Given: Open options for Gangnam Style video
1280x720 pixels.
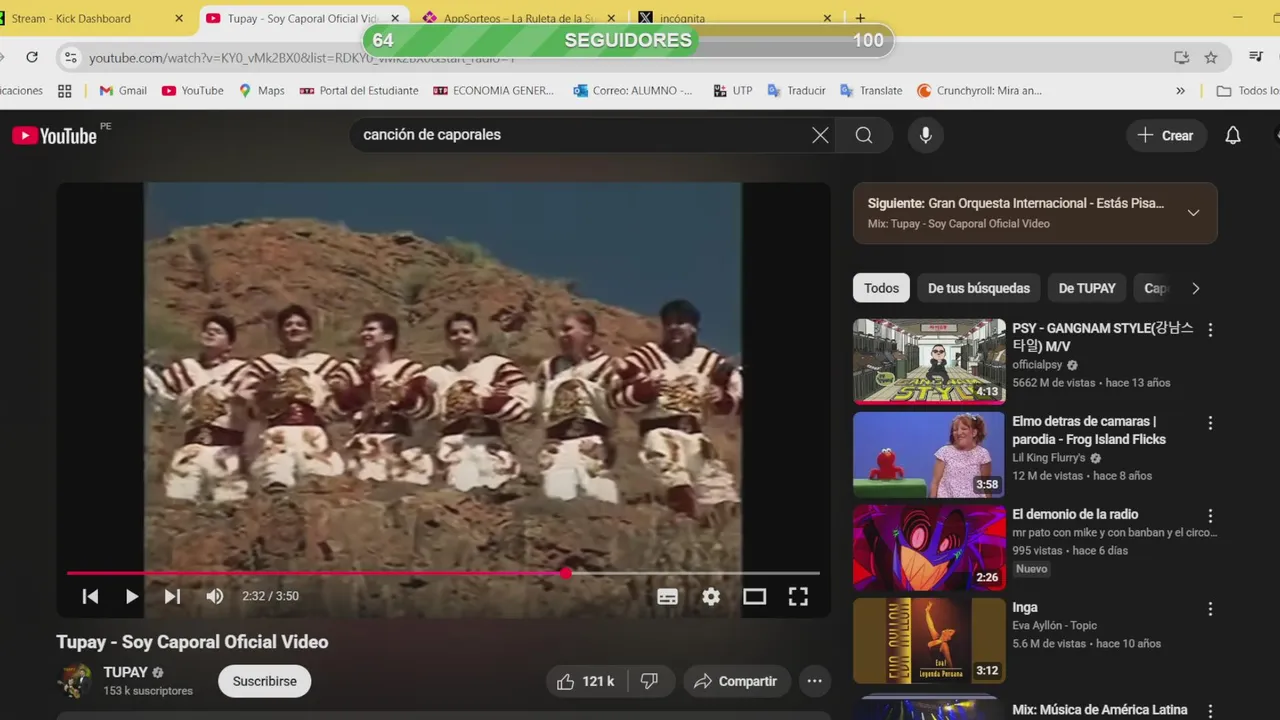Looking at the screenshot, I should click(x=1210, y=330).
